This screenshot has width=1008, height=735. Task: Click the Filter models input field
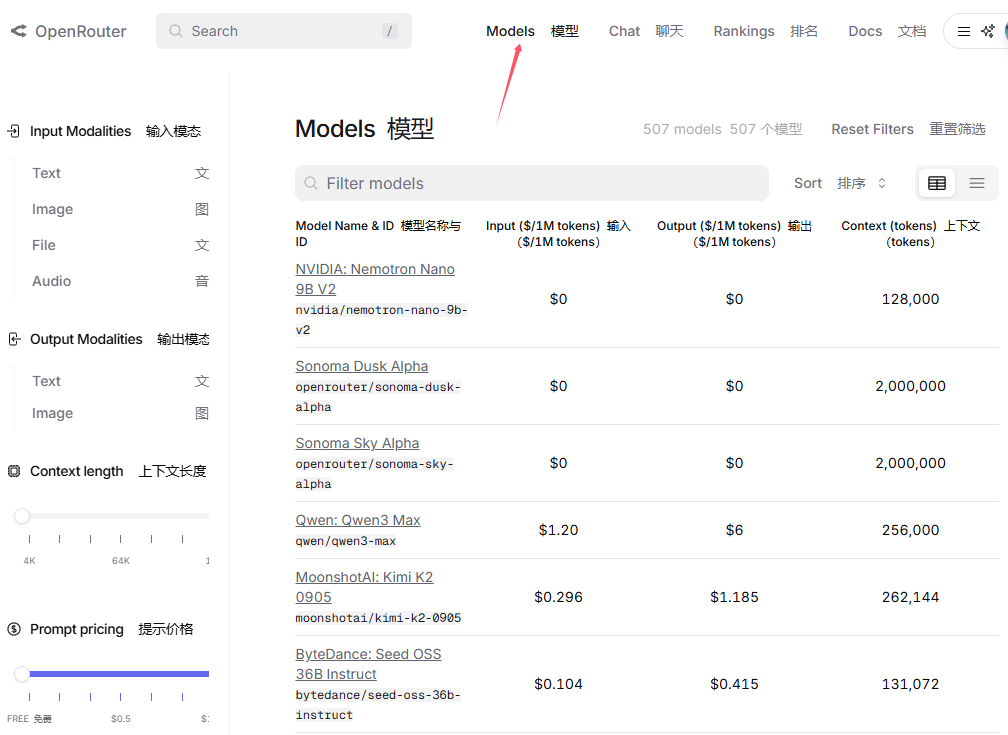pos(532,183)
